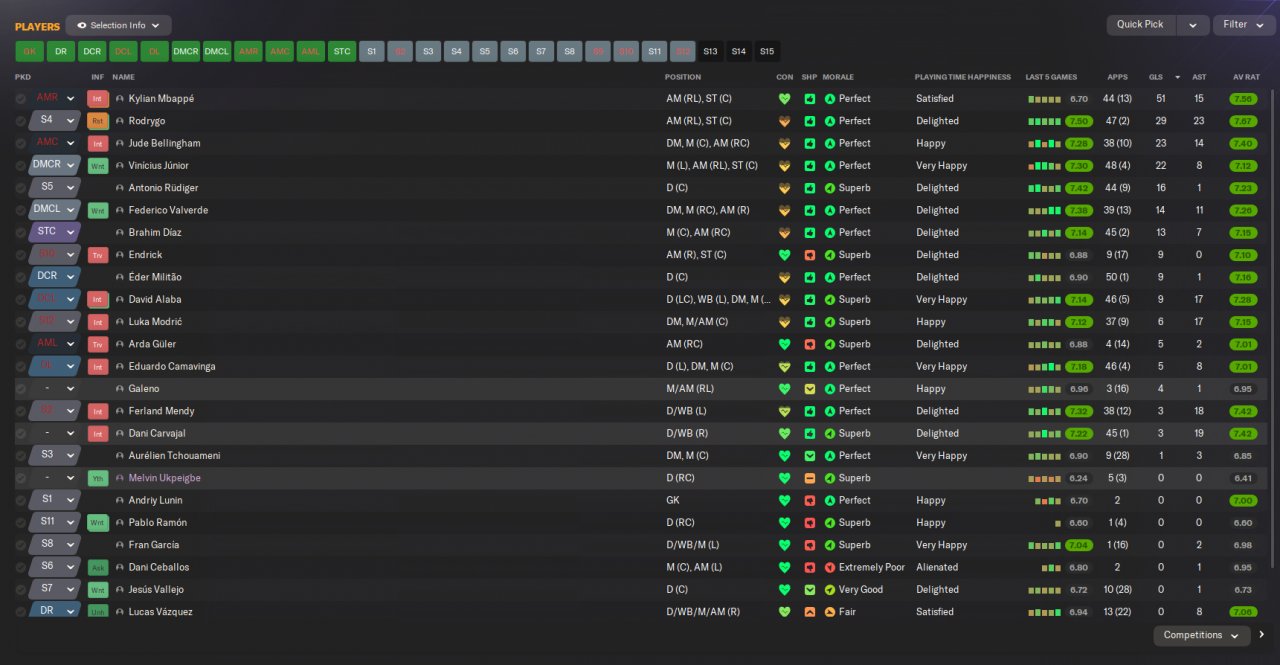
Task: Sort by the AV RAT column header
Action: pos(1245,77)
